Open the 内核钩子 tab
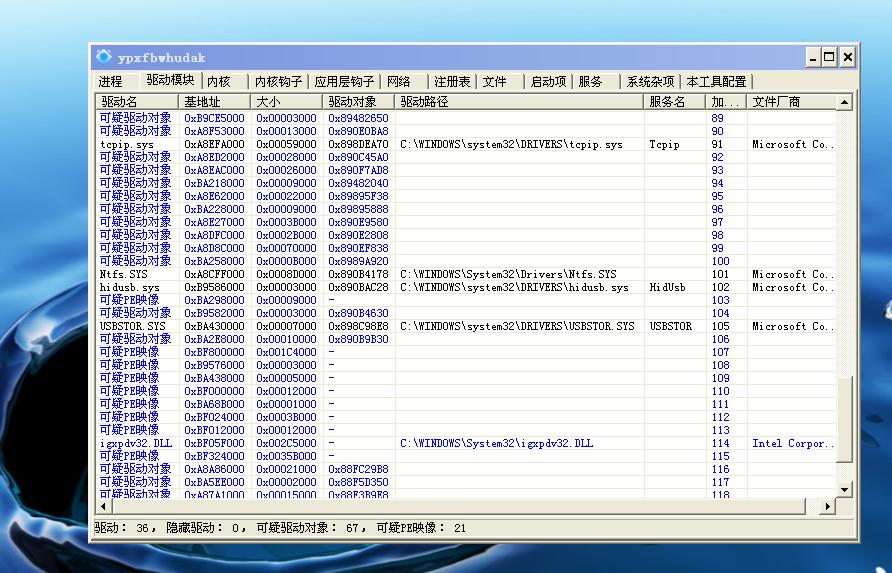The width and height of the screenshot is (892, 573). click(x=278, y=81)
